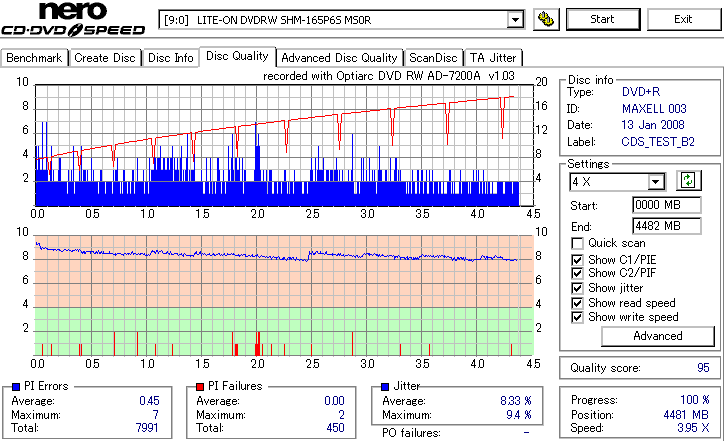The width and height of the screenshot is (724, 441).
Task: Switch to the ScanDisc tab
Action: (x=433, y=58)
